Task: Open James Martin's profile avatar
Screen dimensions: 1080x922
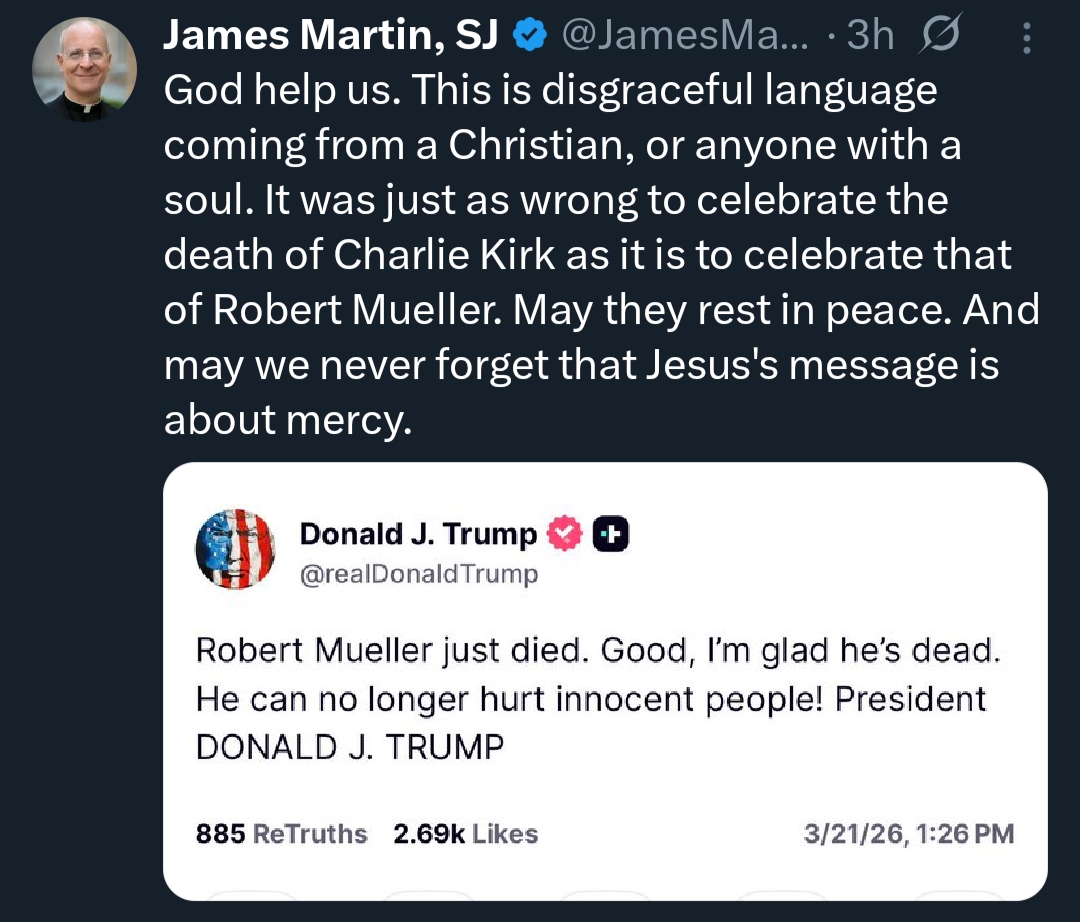Action: click(84, 70)
